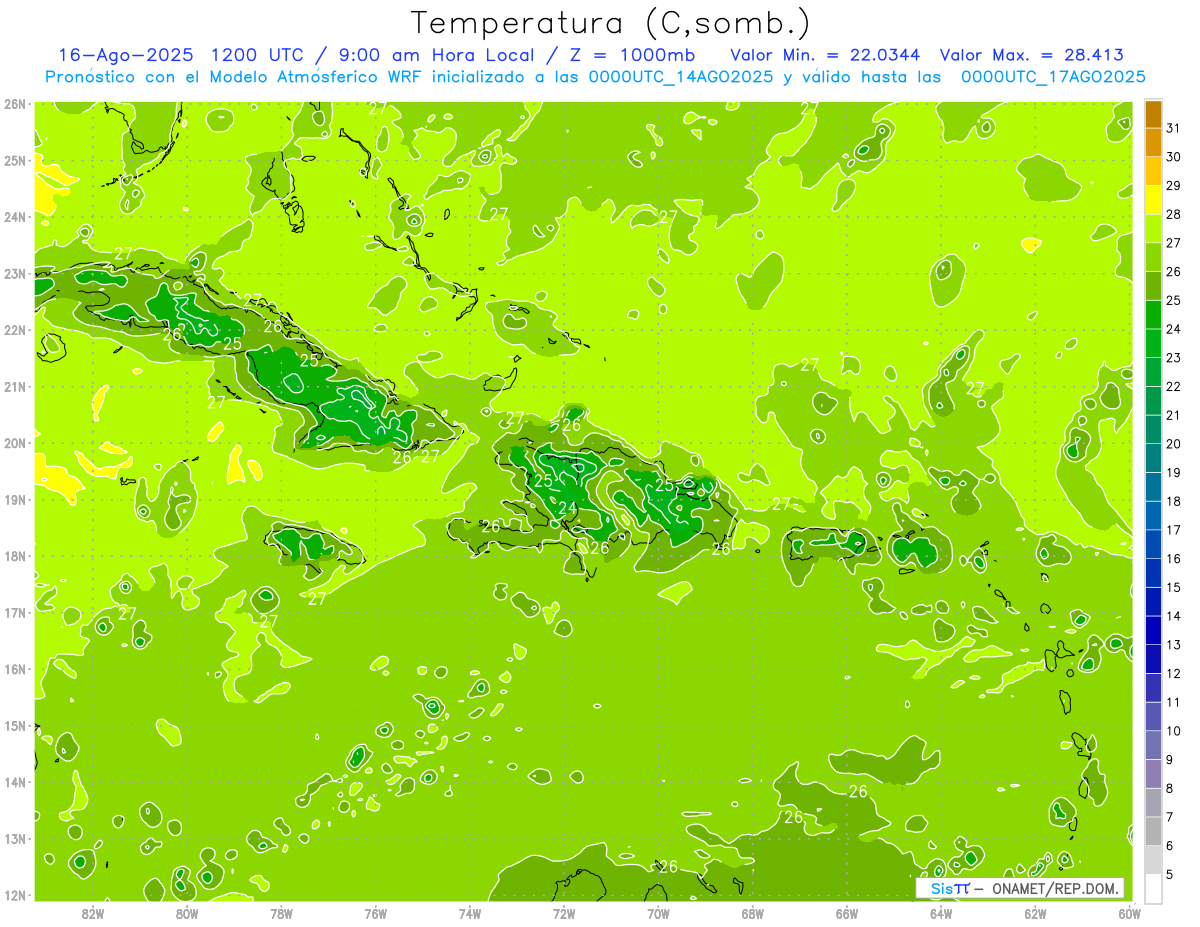Click the gray color bar segment between 6 and 7

1153,831
